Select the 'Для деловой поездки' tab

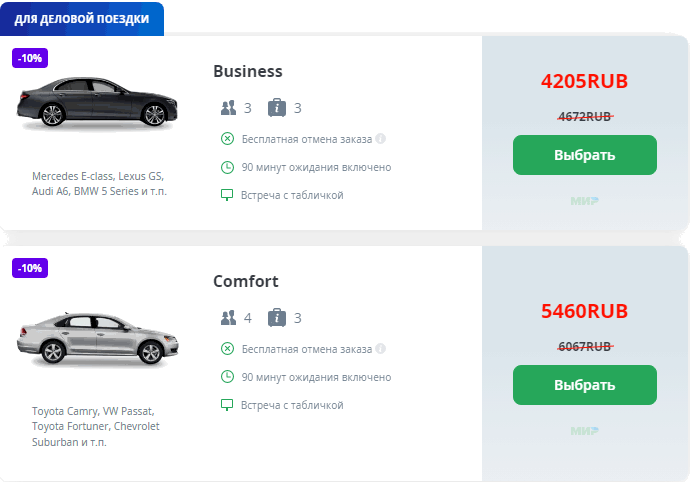[82, 19]
